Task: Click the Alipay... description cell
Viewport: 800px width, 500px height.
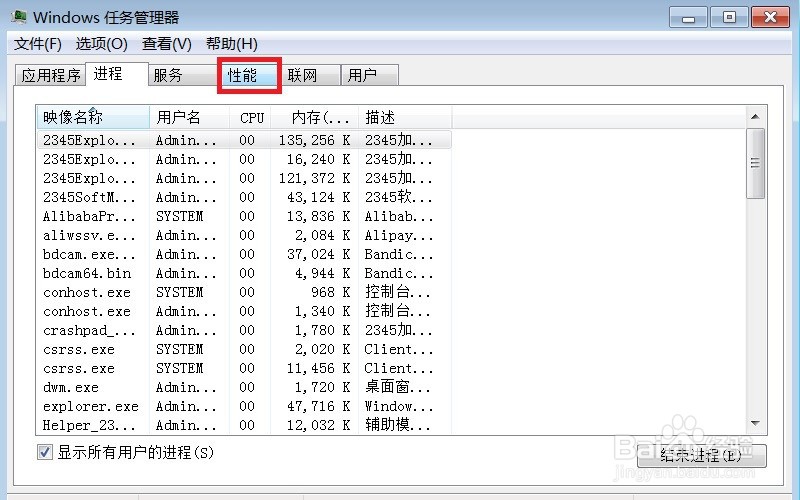Action: click(399, 235)
